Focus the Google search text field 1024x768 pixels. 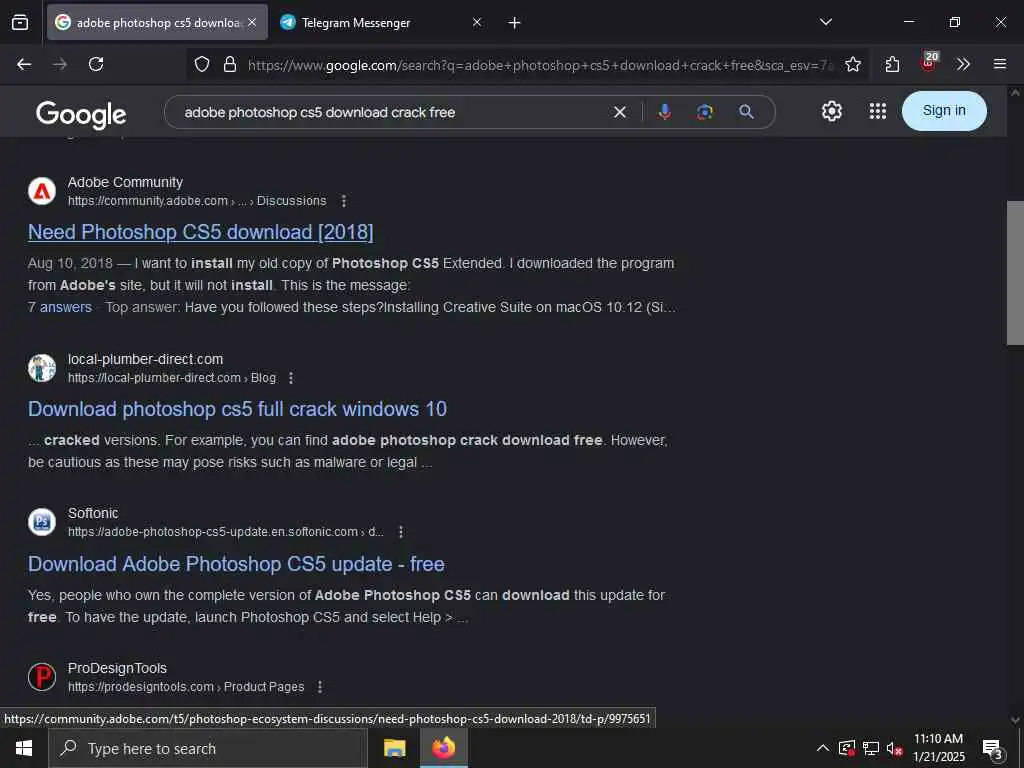[x=392, y=112]
